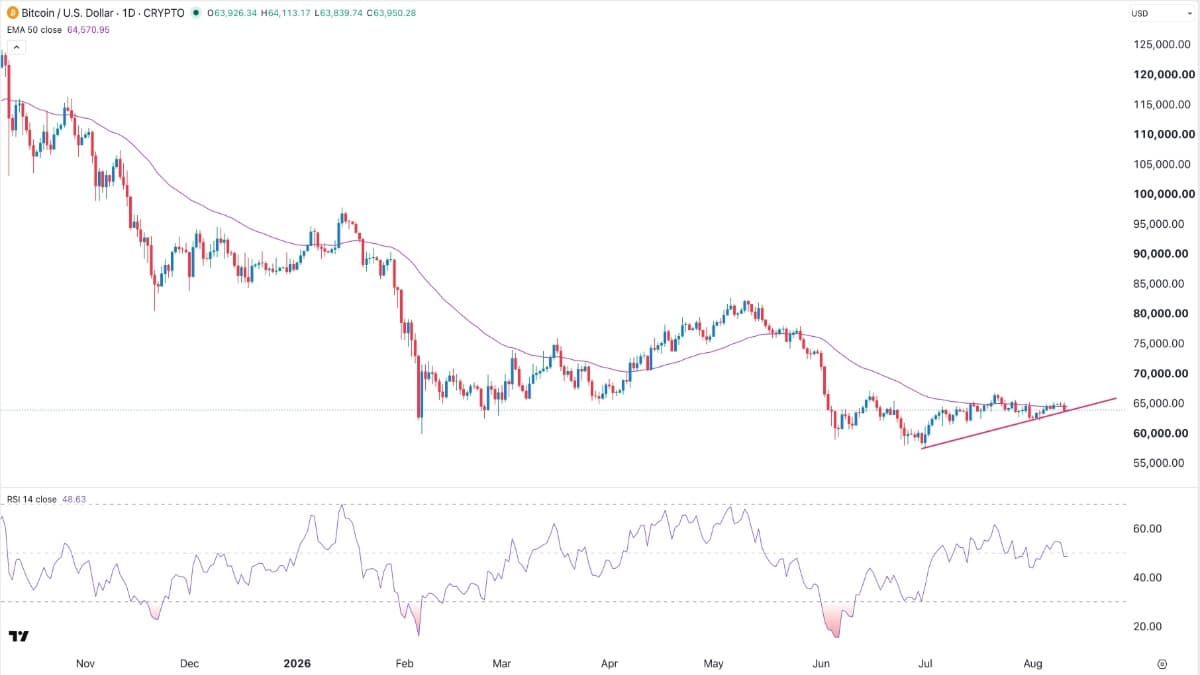Image resolution: width=1200 pixels, height=675 pixels.
Task: Click the 80,000.00 price axis label
Action: (x=1163, y=314)
